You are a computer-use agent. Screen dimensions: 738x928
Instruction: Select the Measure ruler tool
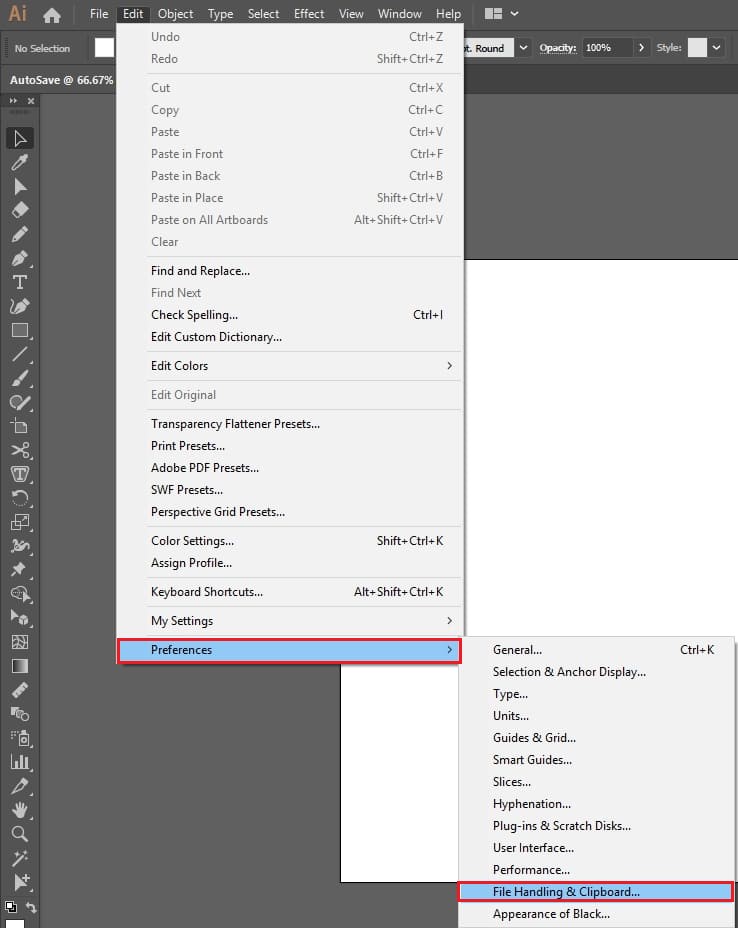click(20, 690)
